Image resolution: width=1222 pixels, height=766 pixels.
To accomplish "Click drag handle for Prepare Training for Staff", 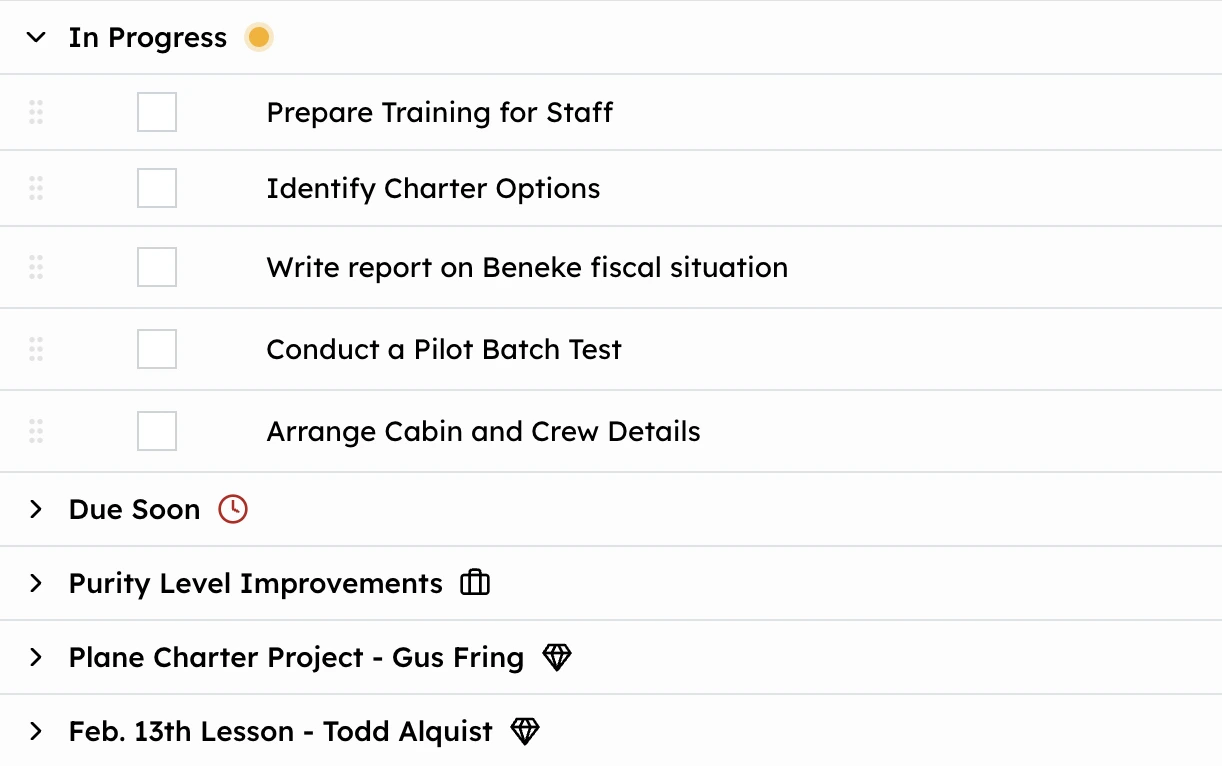I will (36, 112).
